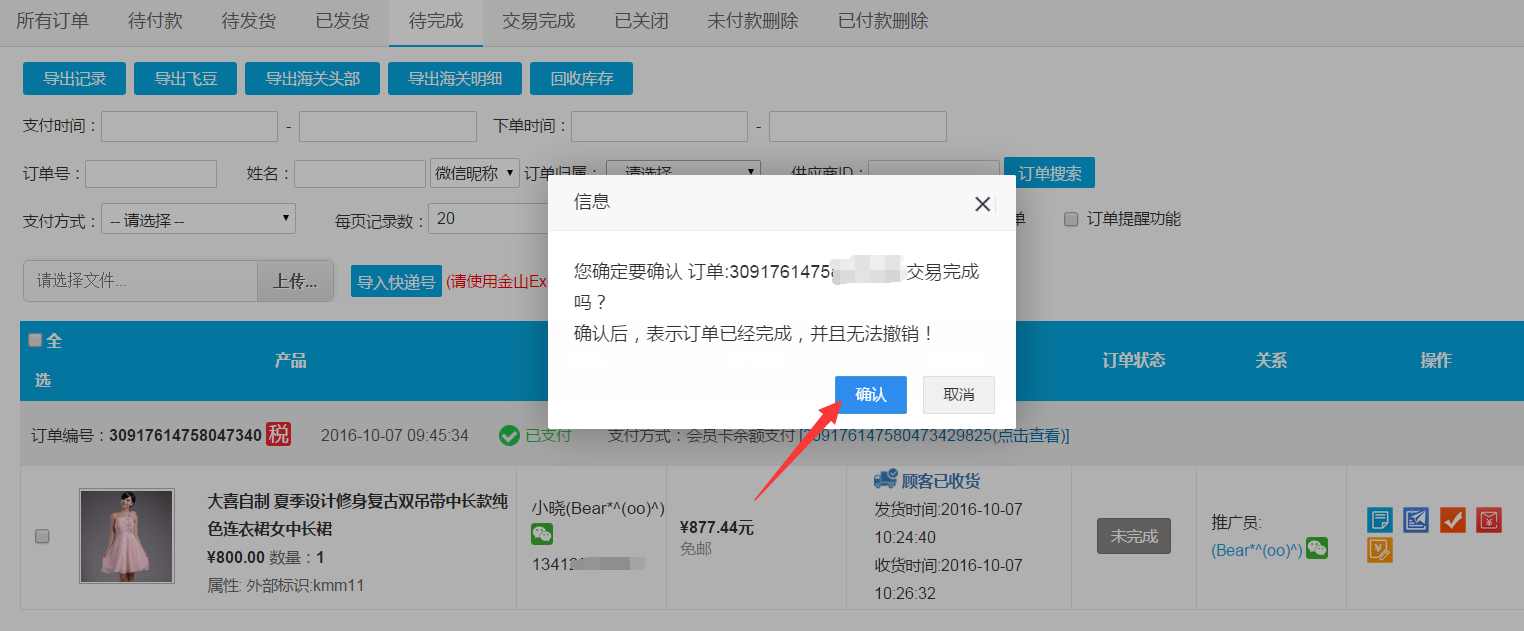Switch to the 交易完成 tab
Screen dimensions: 1524x631
coord(538,21)
